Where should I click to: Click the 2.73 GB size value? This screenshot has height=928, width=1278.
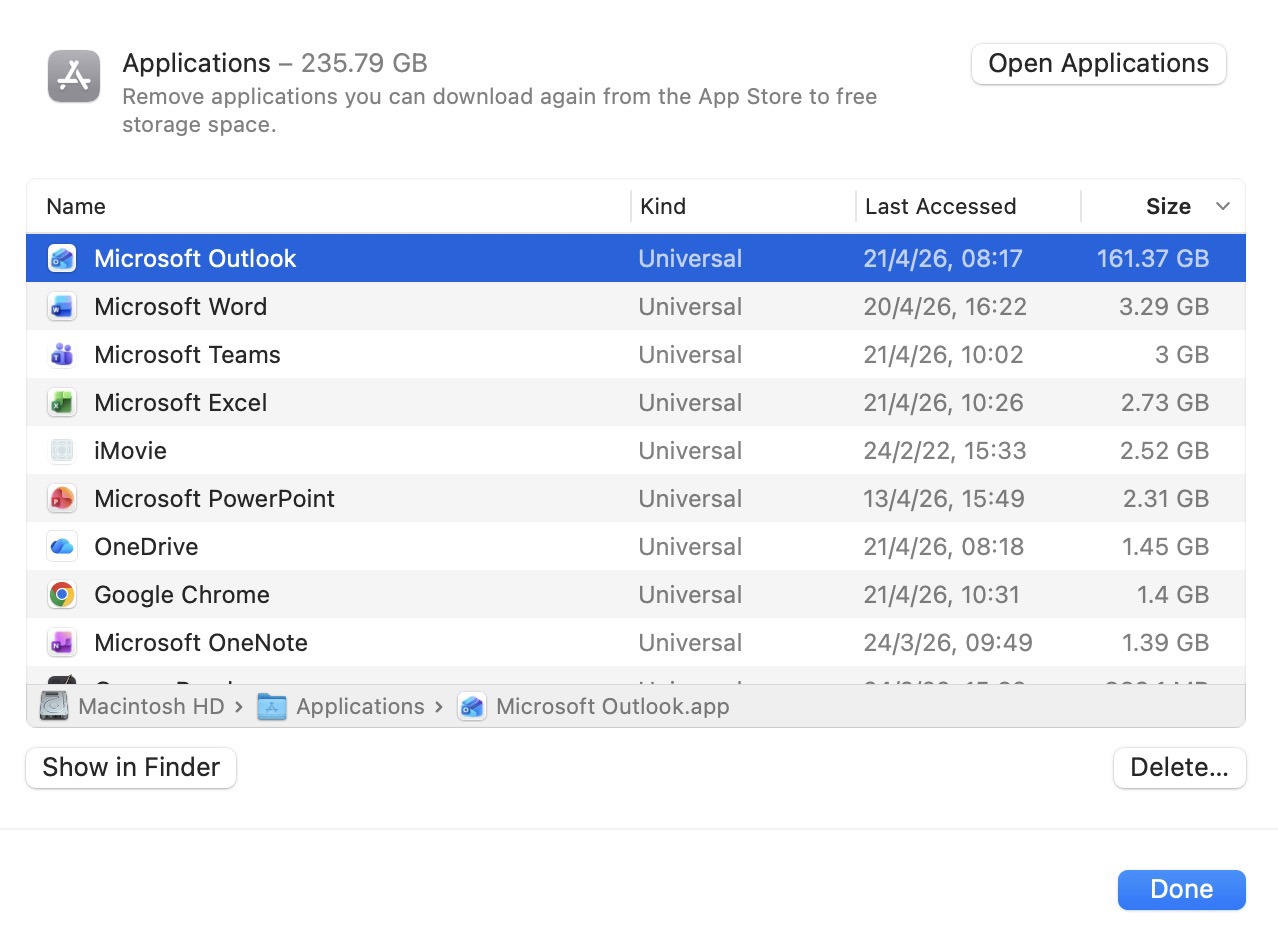[1165, 402]
